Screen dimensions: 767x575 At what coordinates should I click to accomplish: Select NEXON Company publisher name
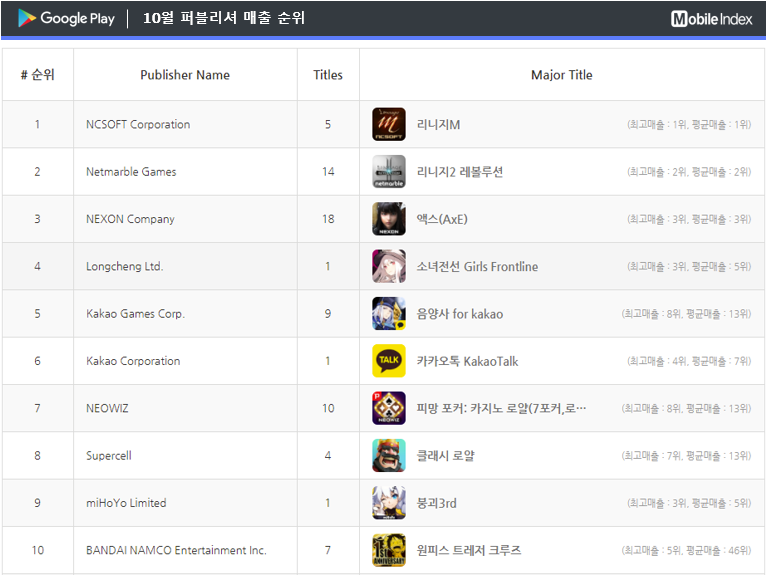tap(130, 219)
